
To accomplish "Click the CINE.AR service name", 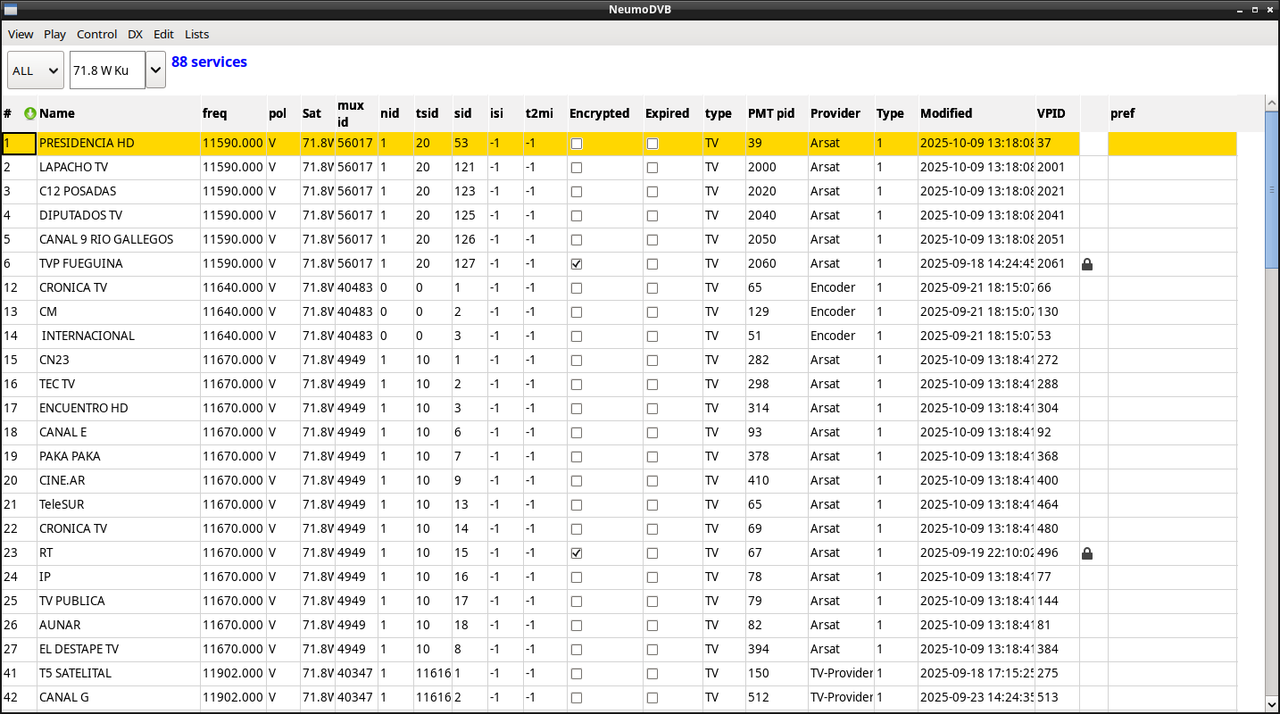I will [x=62, y=481].
